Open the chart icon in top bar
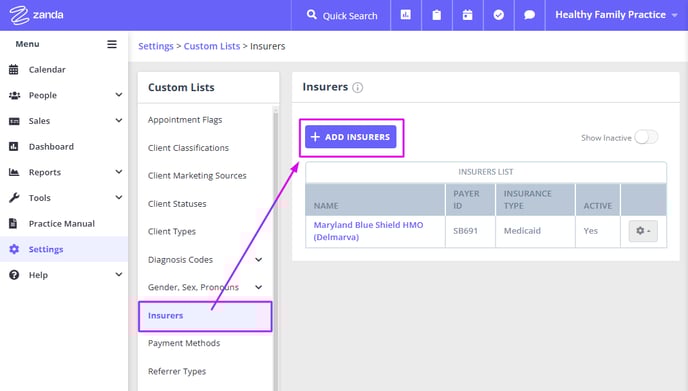This screenshot has height=391, width=688. [406, 15]
